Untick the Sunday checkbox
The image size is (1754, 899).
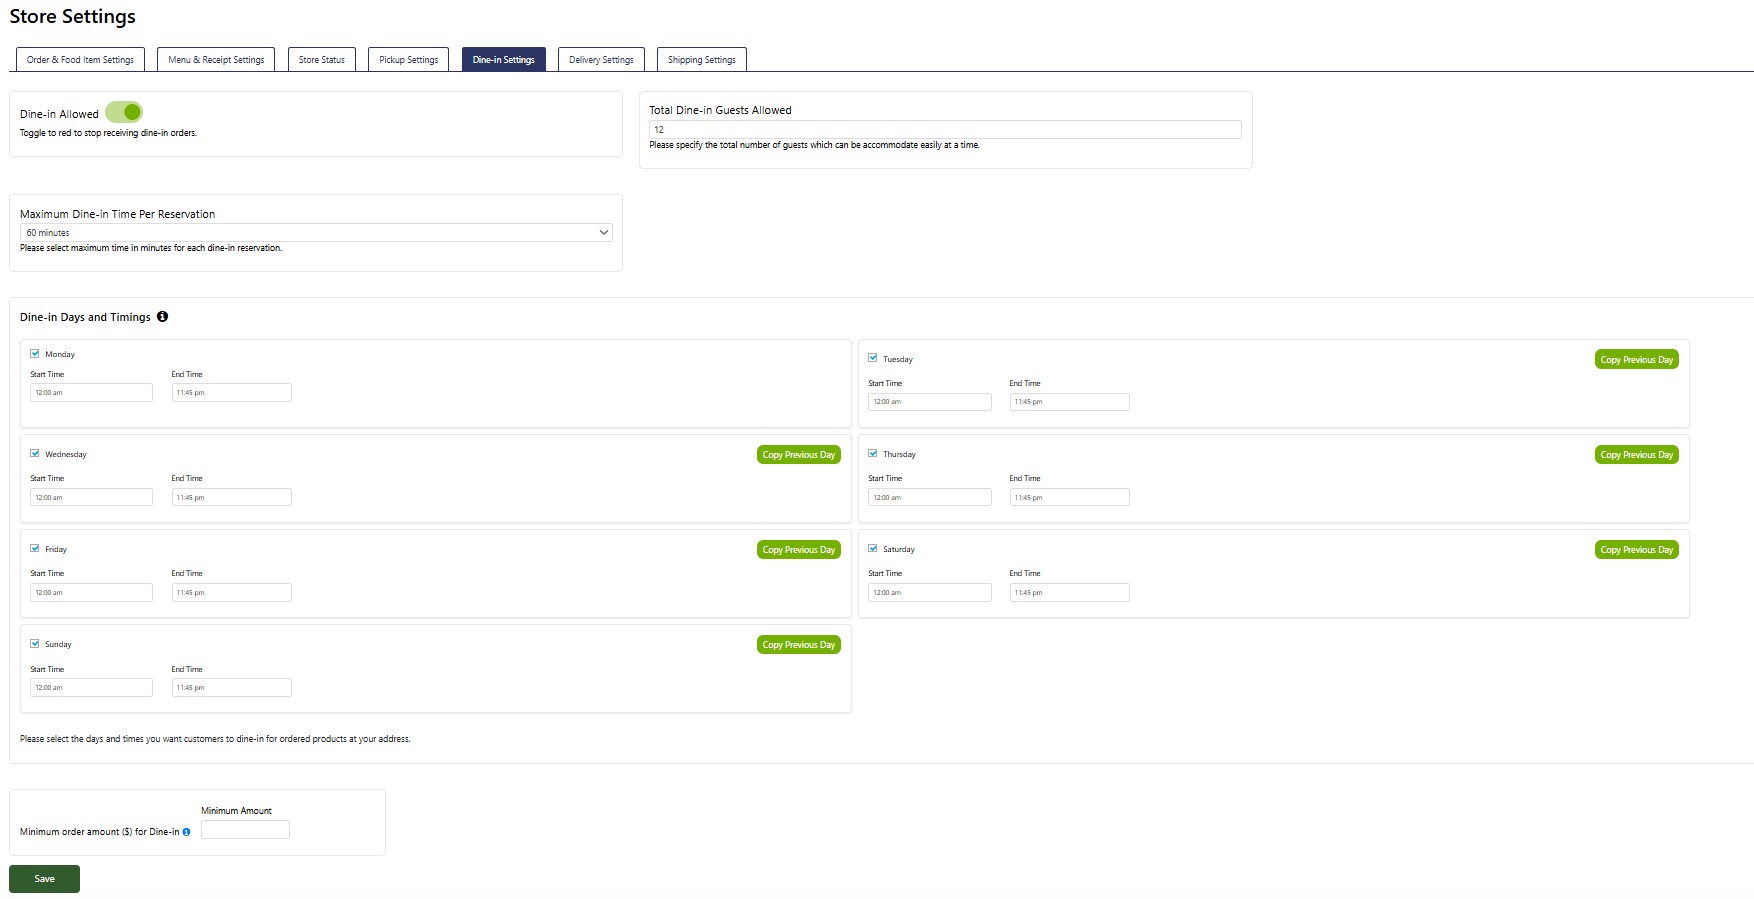pos(35,644)
